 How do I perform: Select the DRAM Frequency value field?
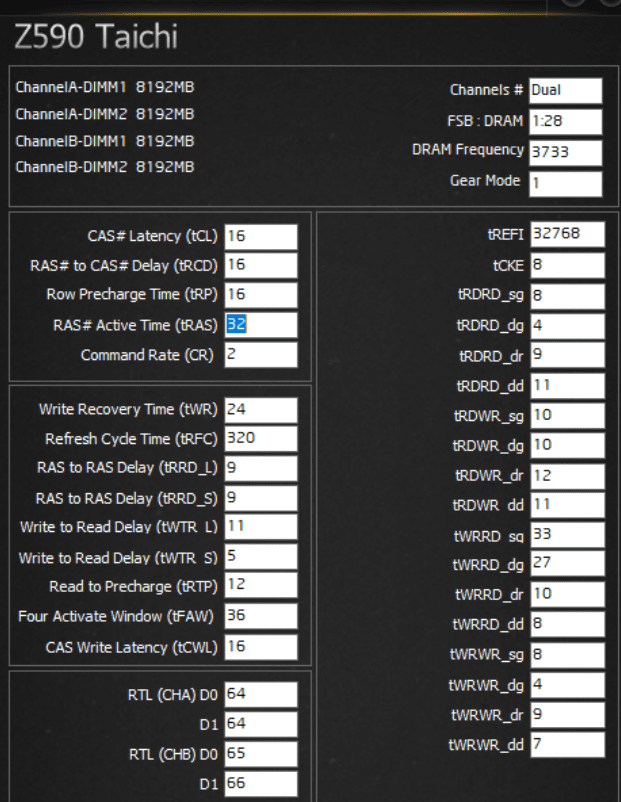tap(565, 152)
